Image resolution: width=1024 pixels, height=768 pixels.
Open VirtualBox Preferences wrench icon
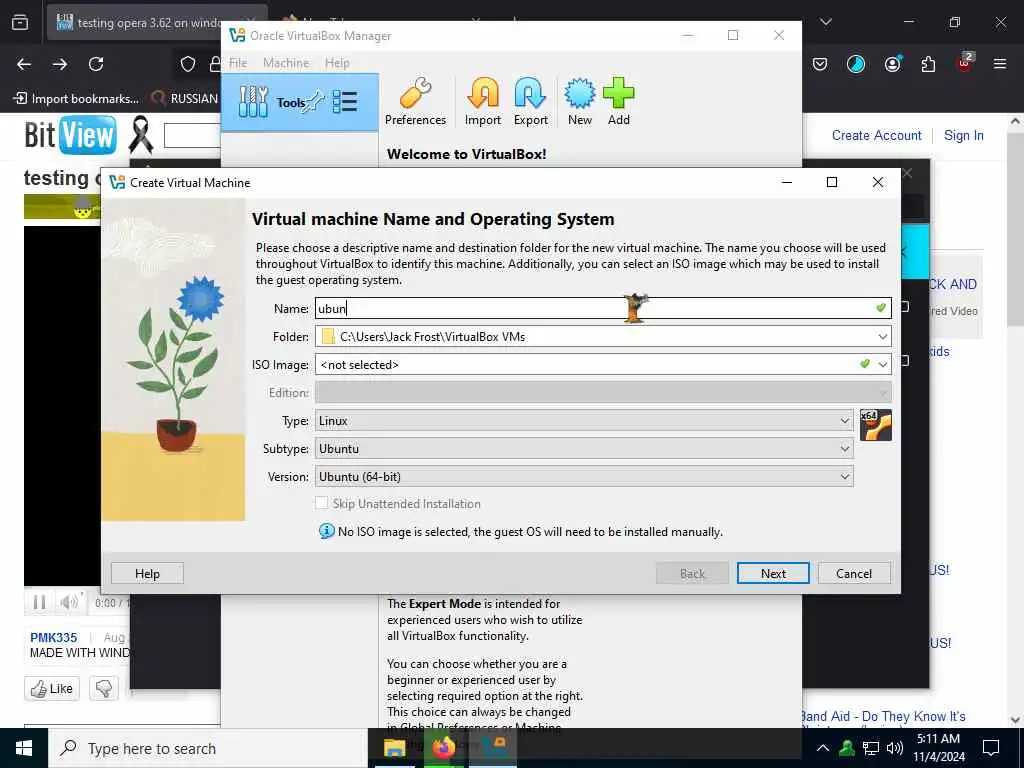click(415, 93)
